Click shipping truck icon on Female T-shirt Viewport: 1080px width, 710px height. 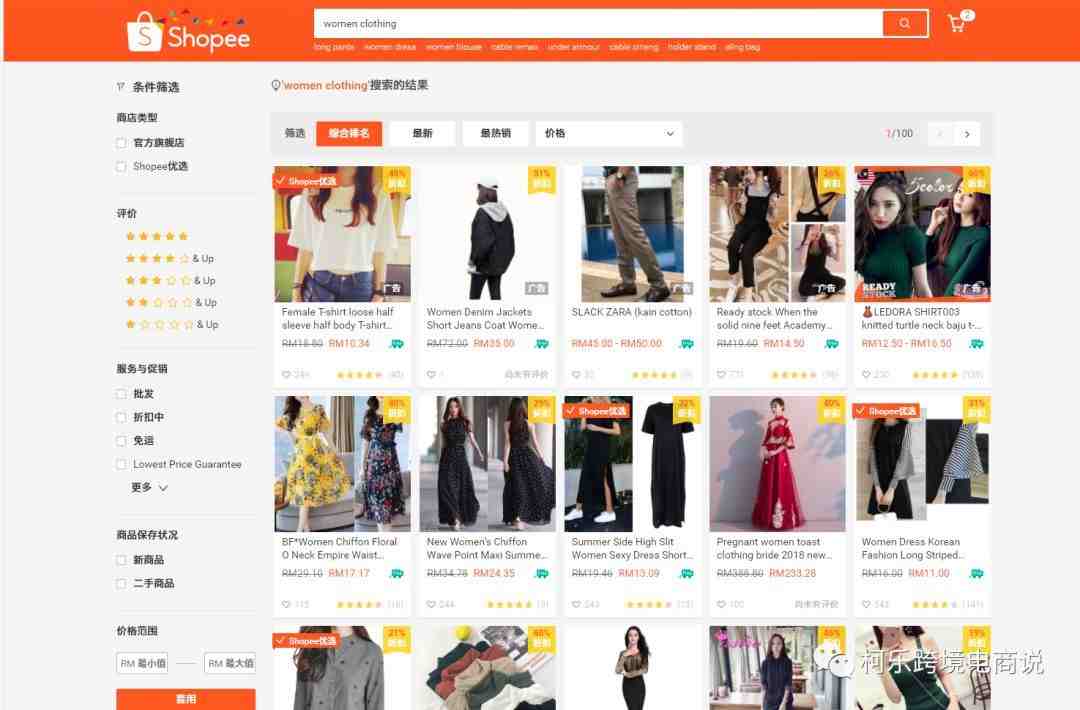pos(397,344)
